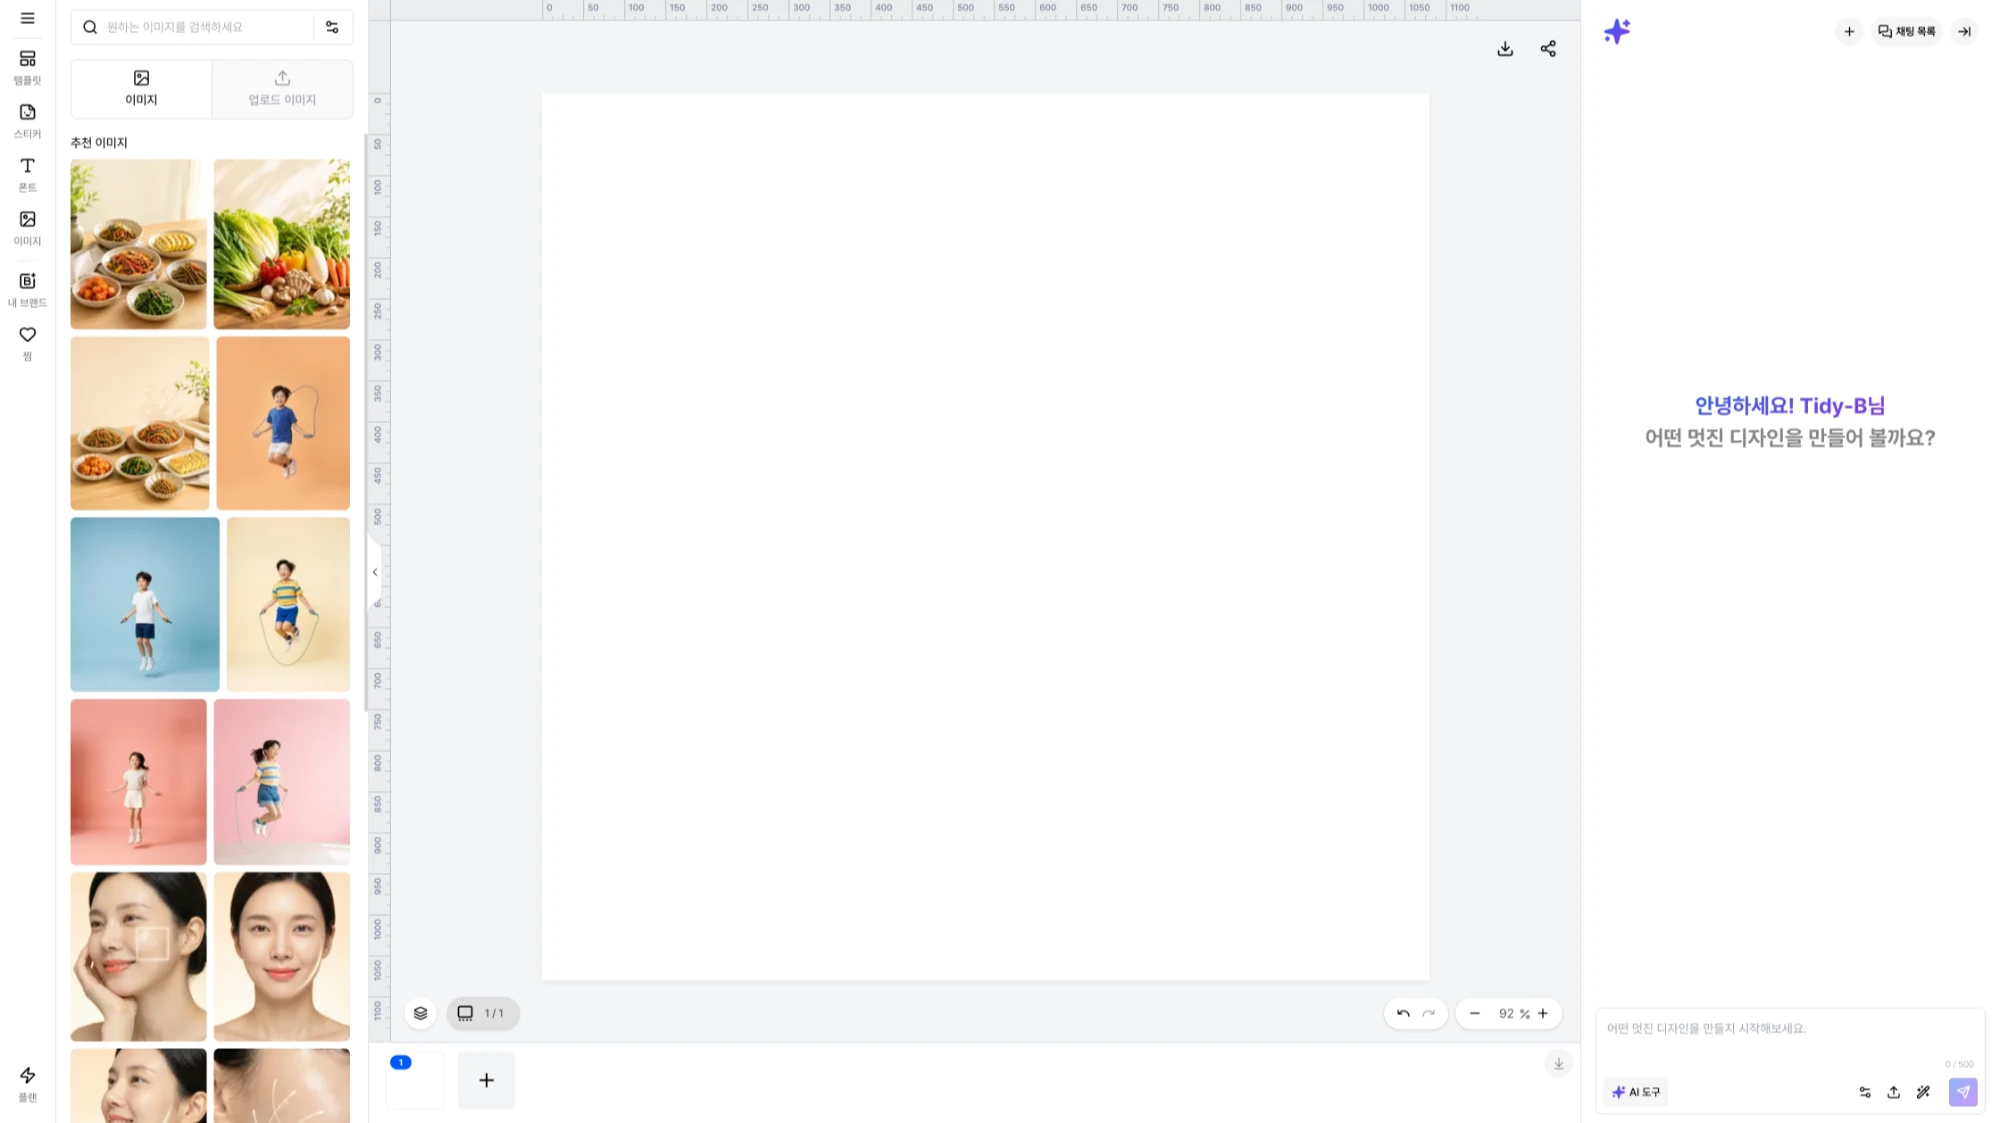The width and height of the screenshot is (2000, 1123).
Task: Open the layers panel
Action: pos(420,1013)
